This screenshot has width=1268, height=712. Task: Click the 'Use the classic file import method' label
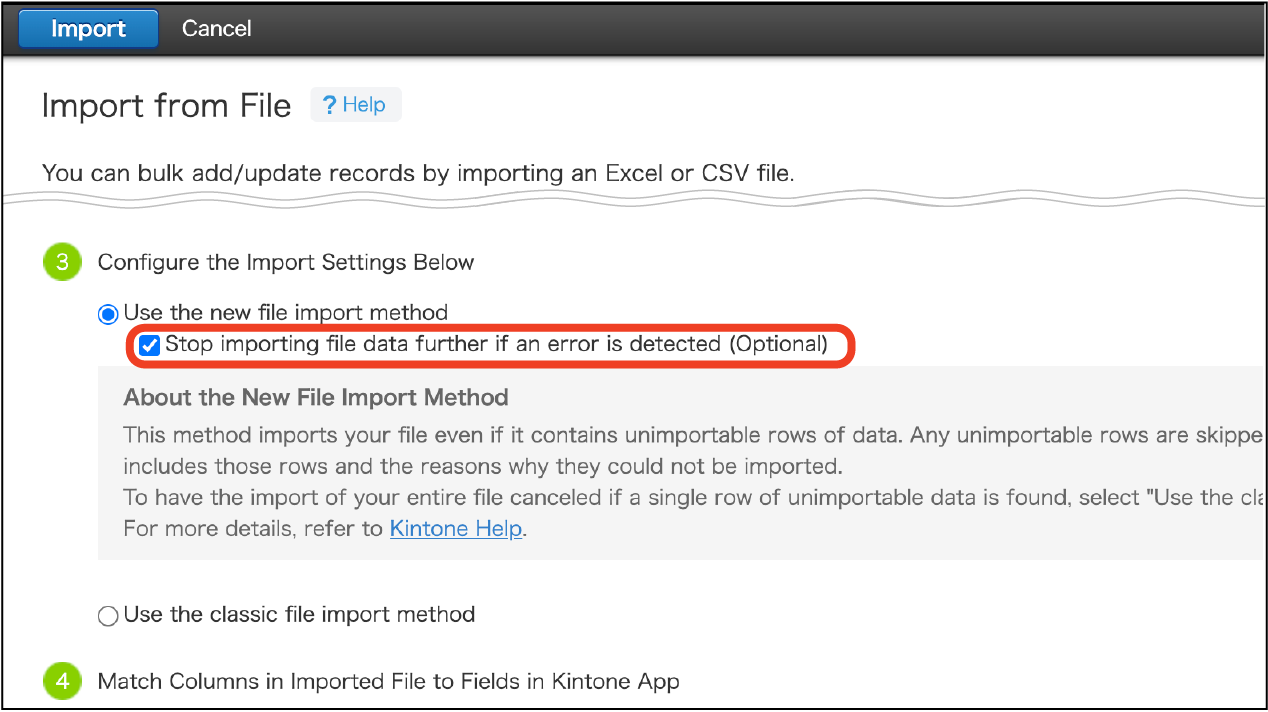pos(299,614)
